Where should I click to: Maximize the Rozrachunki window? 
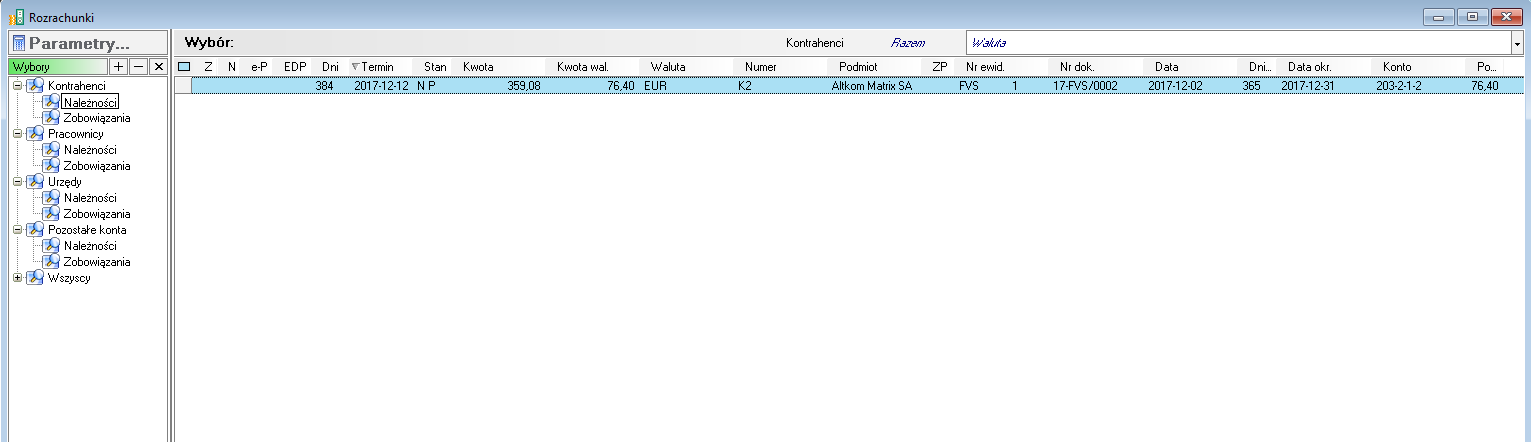coord(1471,17)
